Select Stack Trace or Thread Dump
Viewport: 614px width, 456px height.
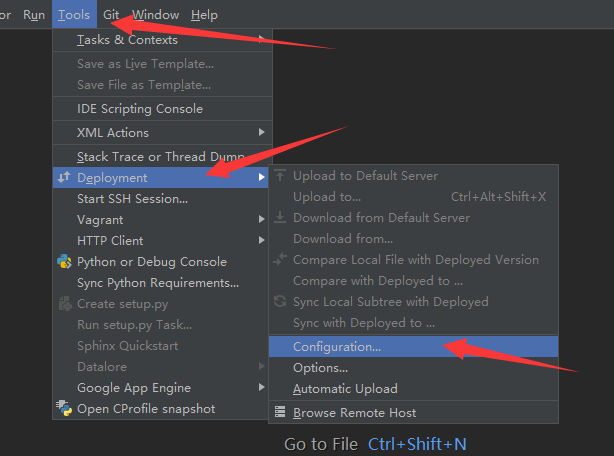[163, 157]
